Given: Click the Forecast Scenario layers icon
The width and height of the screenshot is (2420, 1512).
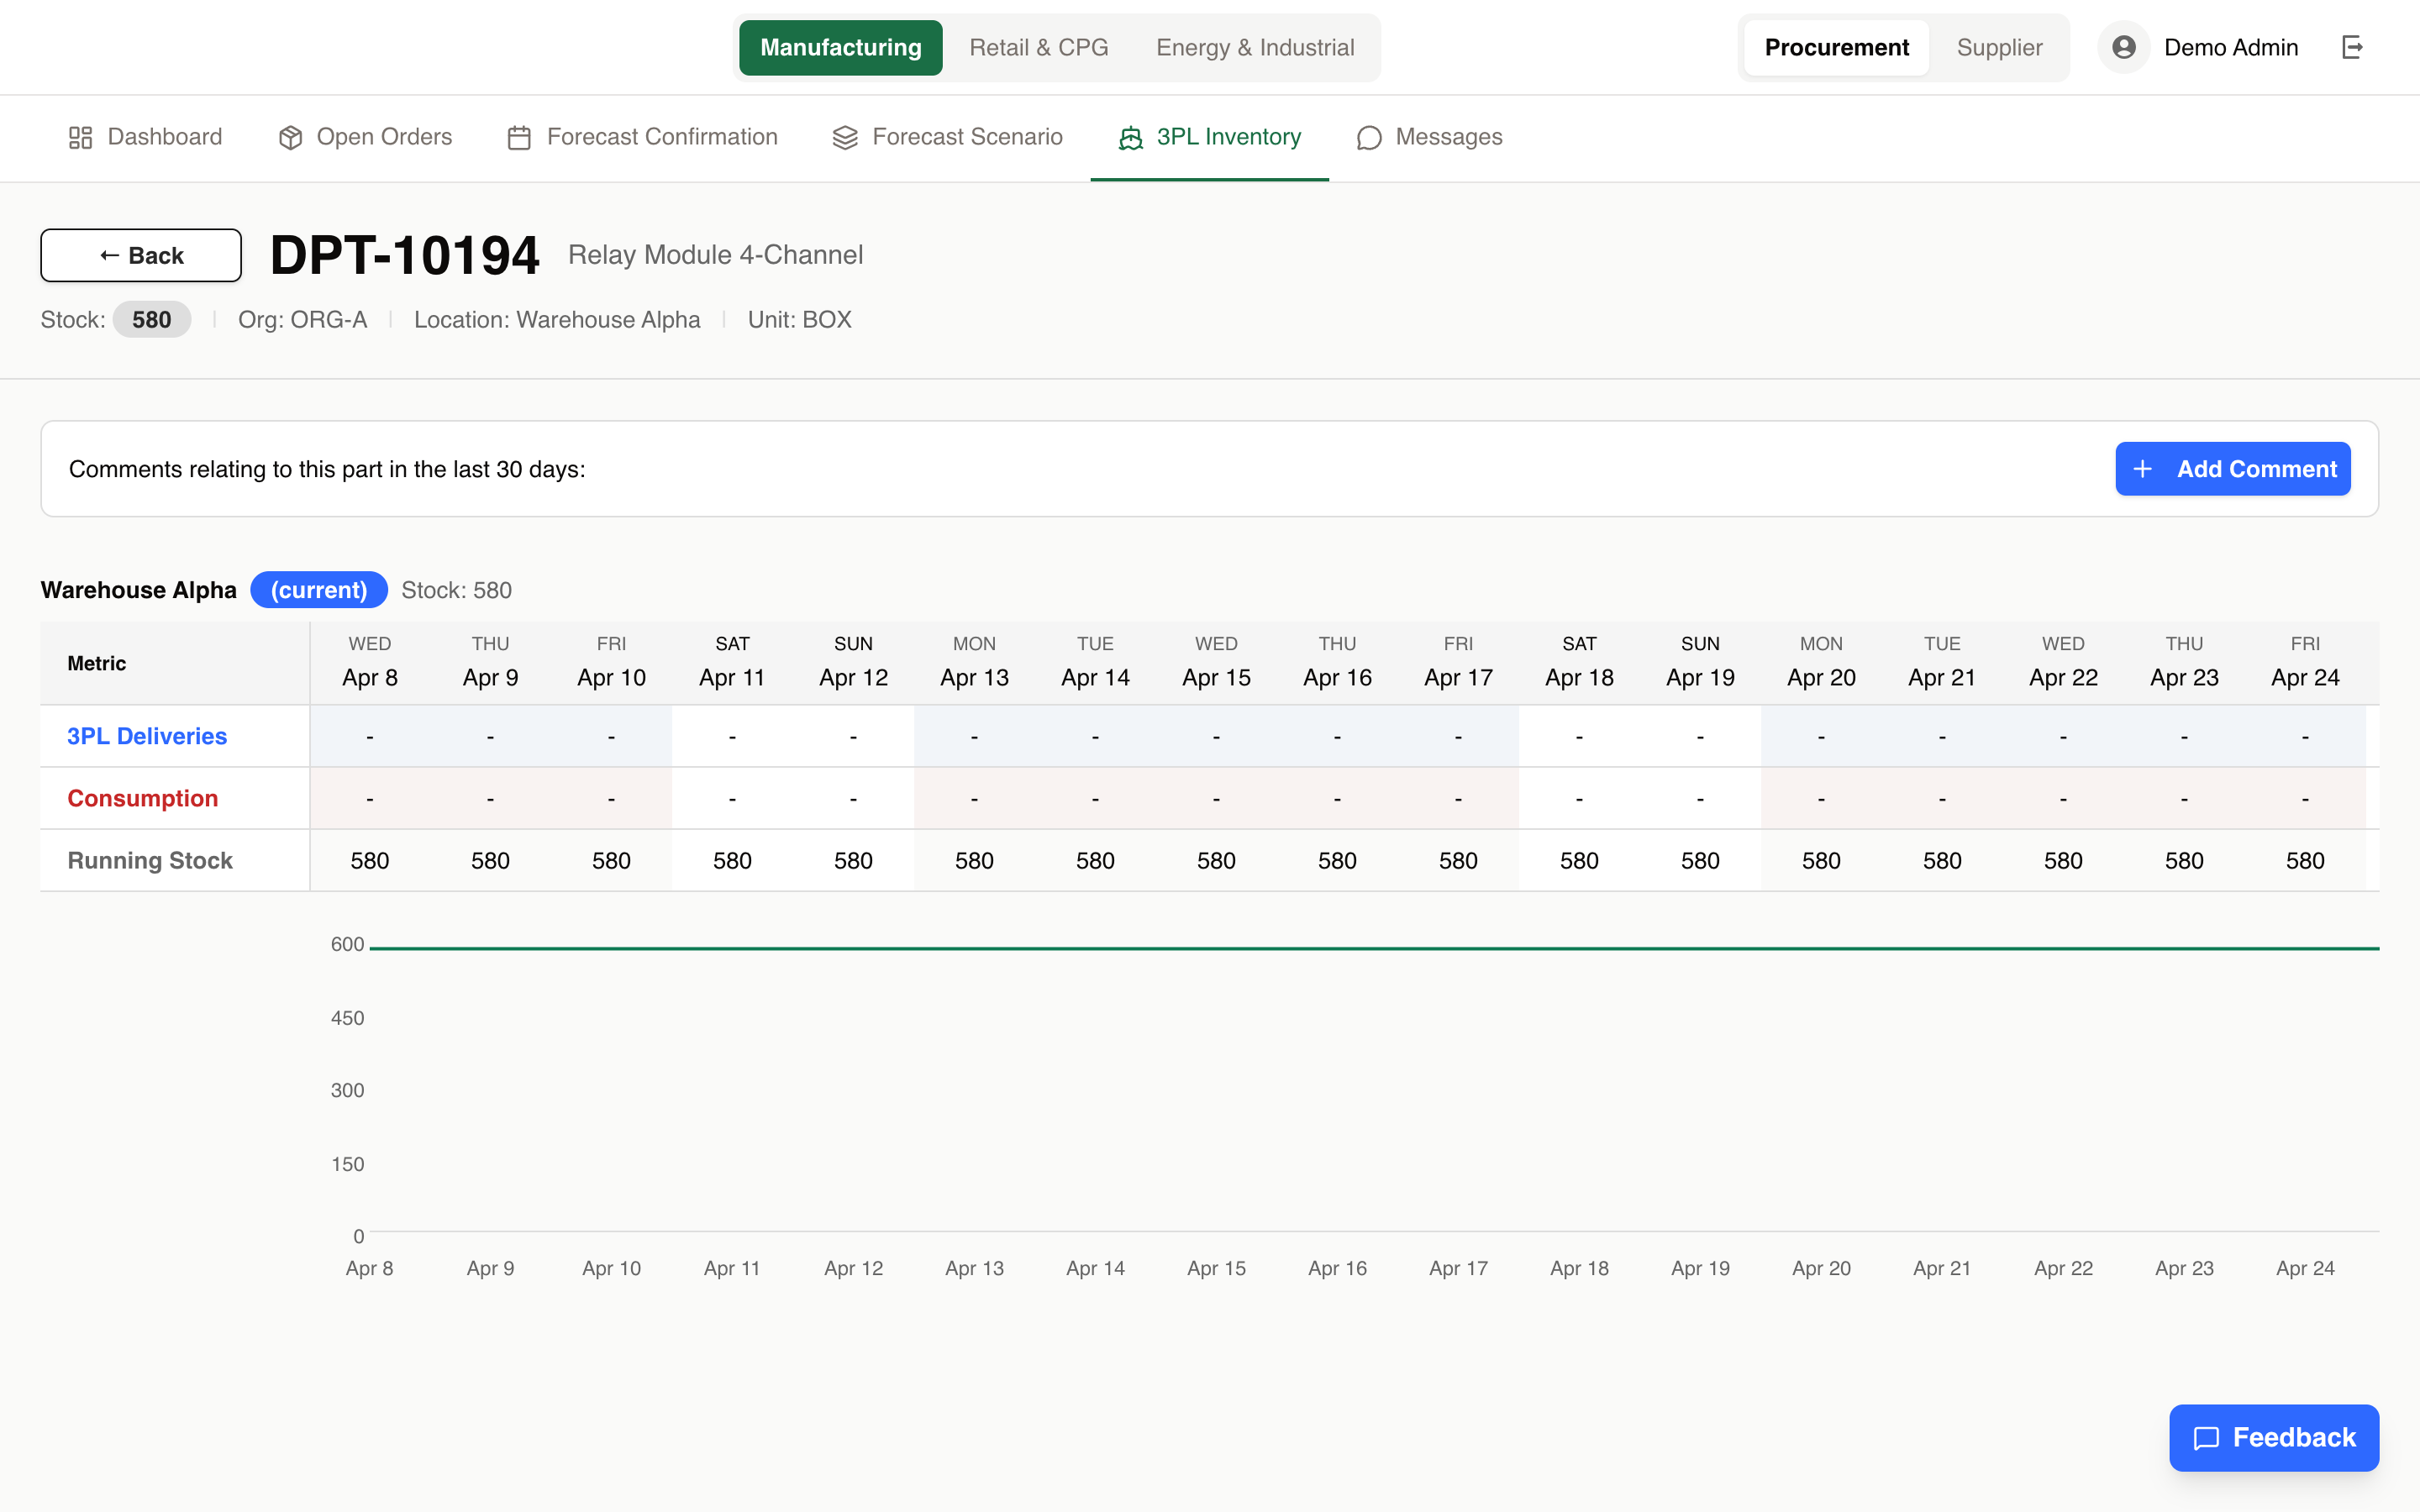Looking at the screenshot, I should point(845,137).
